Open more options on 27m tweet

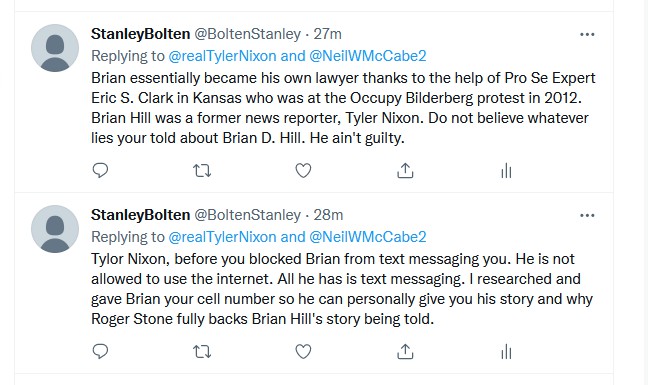(x=587, y=34)
